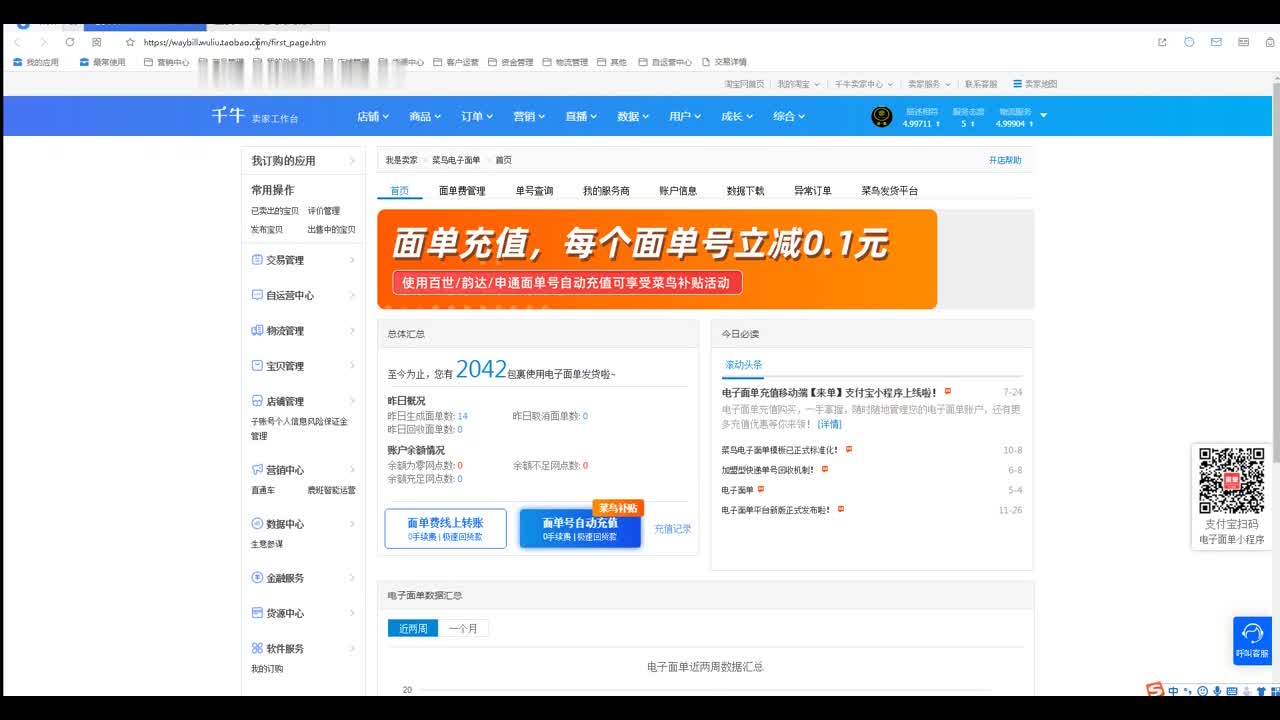Image resolution: width=1280 pixels, height=720 pixels.
Task: Expand the 千牛卖家中心 top menu
Action: pyautogui.click(x=865, y=84)
